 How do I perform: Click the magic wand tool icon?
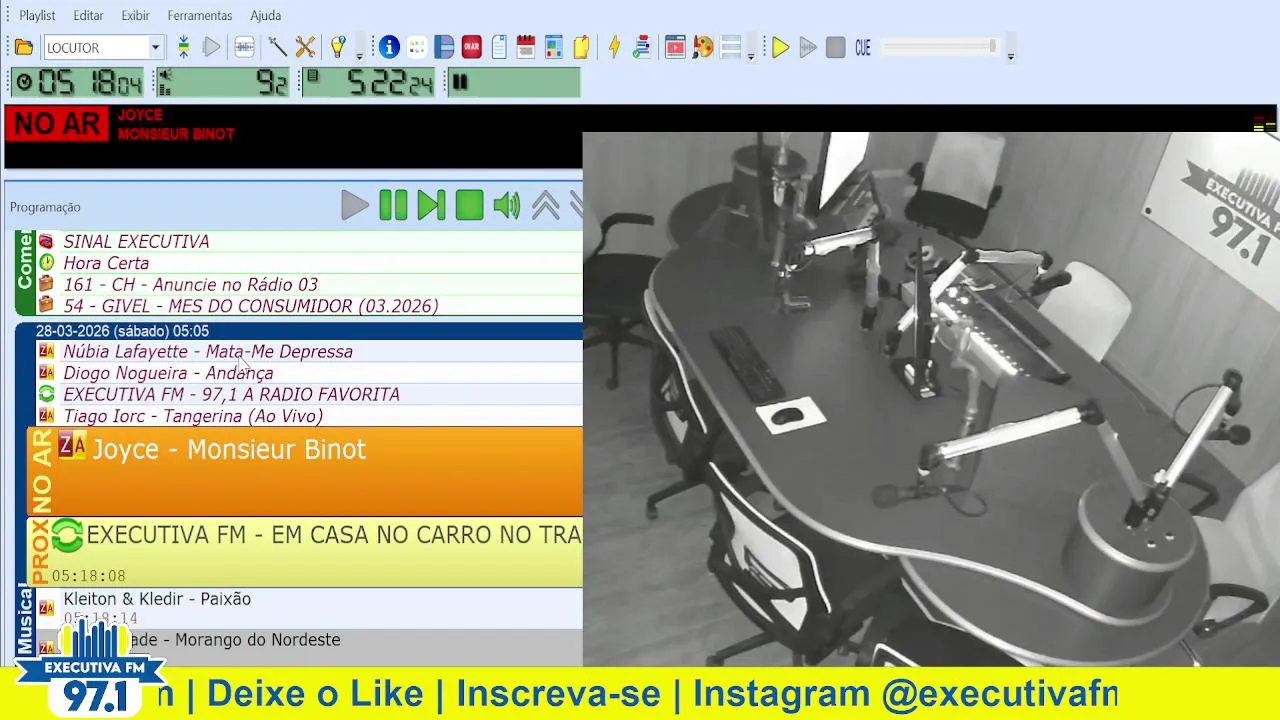(x=277, y=47)
